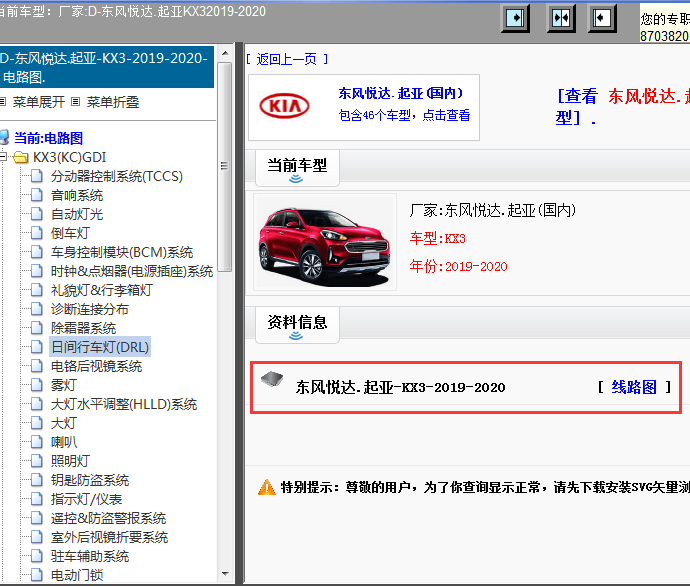Click the arrow under 资料信息 tab
This screenshot has height=586, width=690.
click(296, 336)
